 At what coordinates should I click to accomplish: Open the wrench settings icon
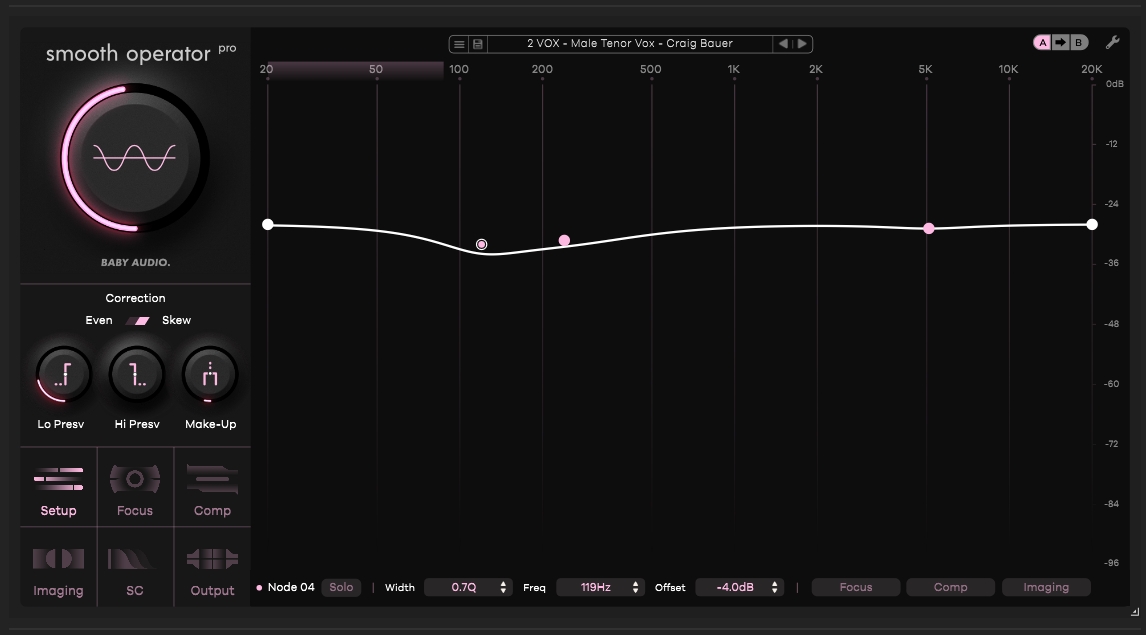(x=1112, y=42)
